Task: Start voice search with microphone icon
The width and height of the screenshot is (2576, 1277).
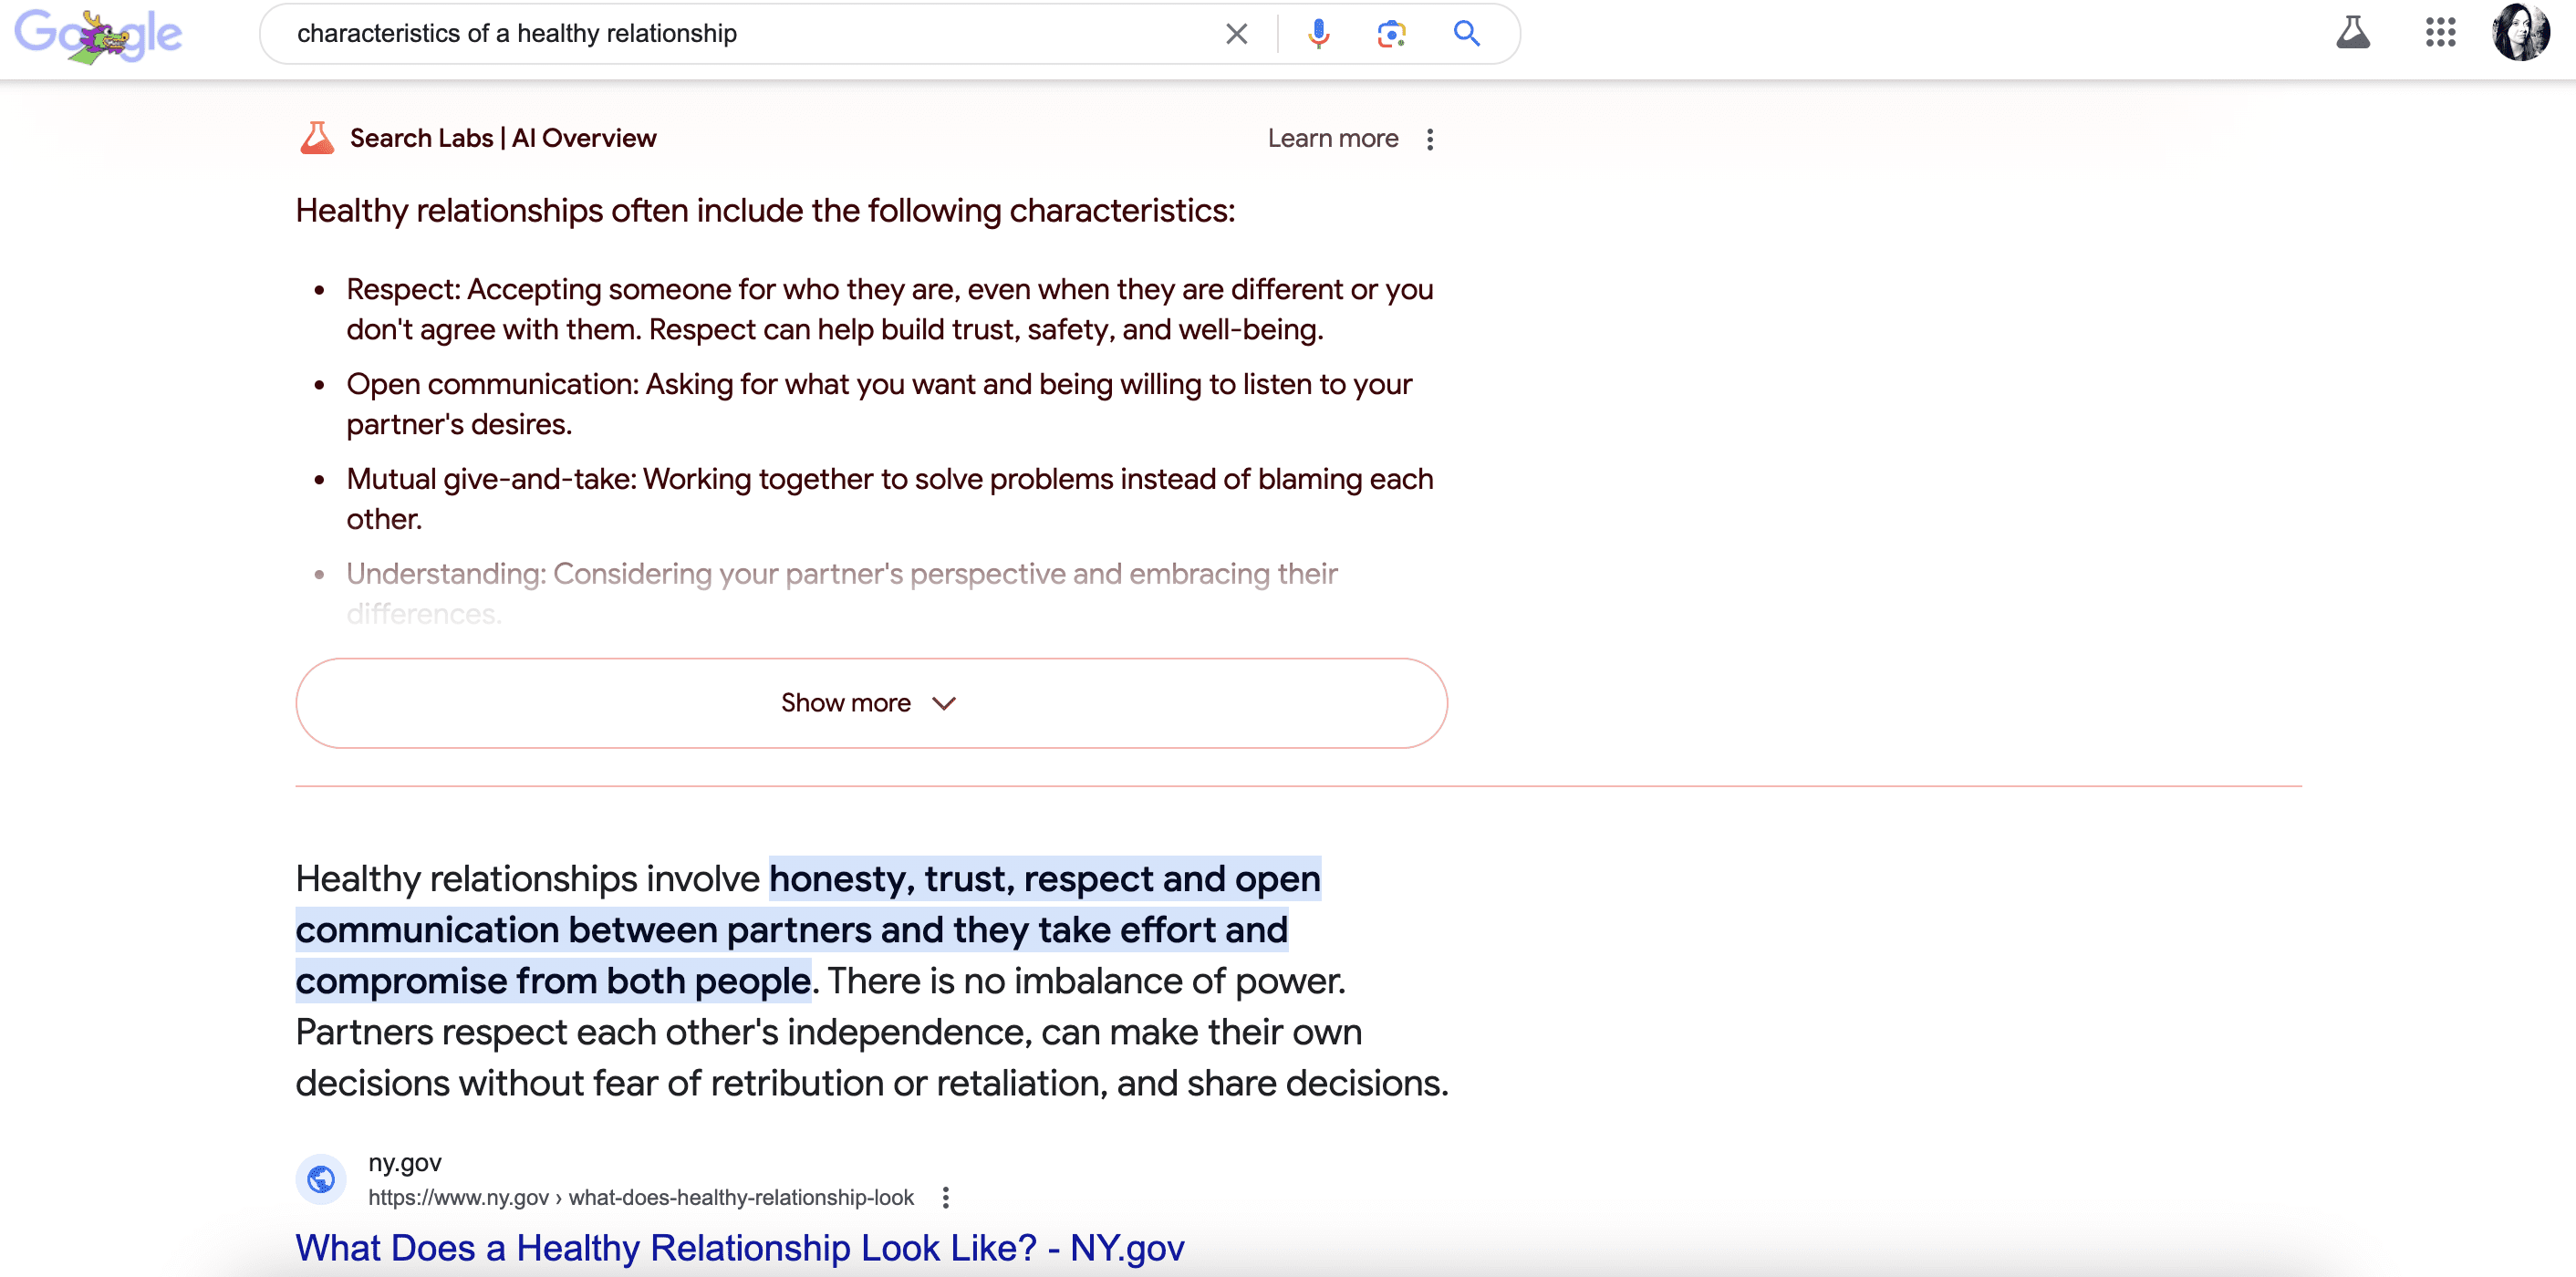Action: coord(1319,34)
